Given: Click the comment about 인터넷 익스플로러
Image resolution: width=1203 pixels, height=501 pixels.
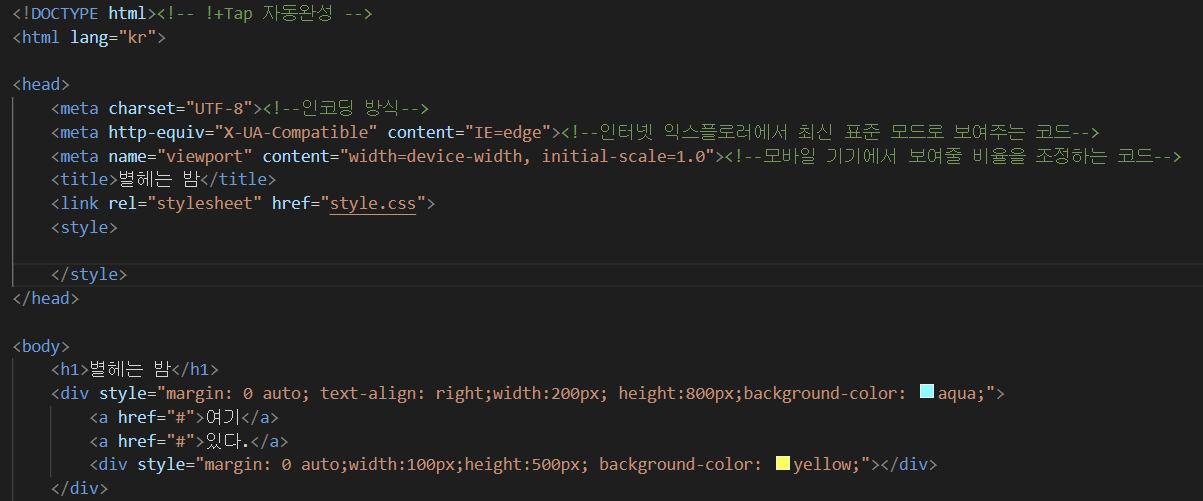Looking at the screenshot, I should click(x=830, y=132).
